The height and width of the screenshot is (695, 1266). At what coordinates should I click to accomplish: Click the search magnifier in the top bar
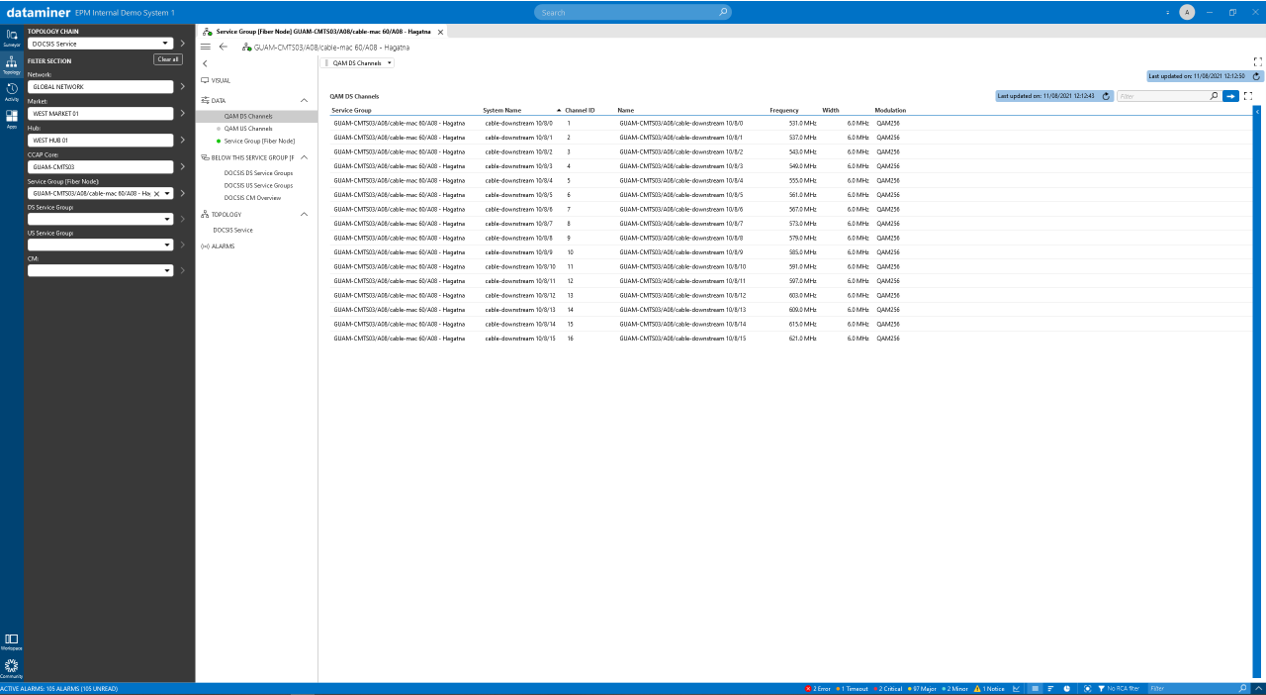[723, 12]
